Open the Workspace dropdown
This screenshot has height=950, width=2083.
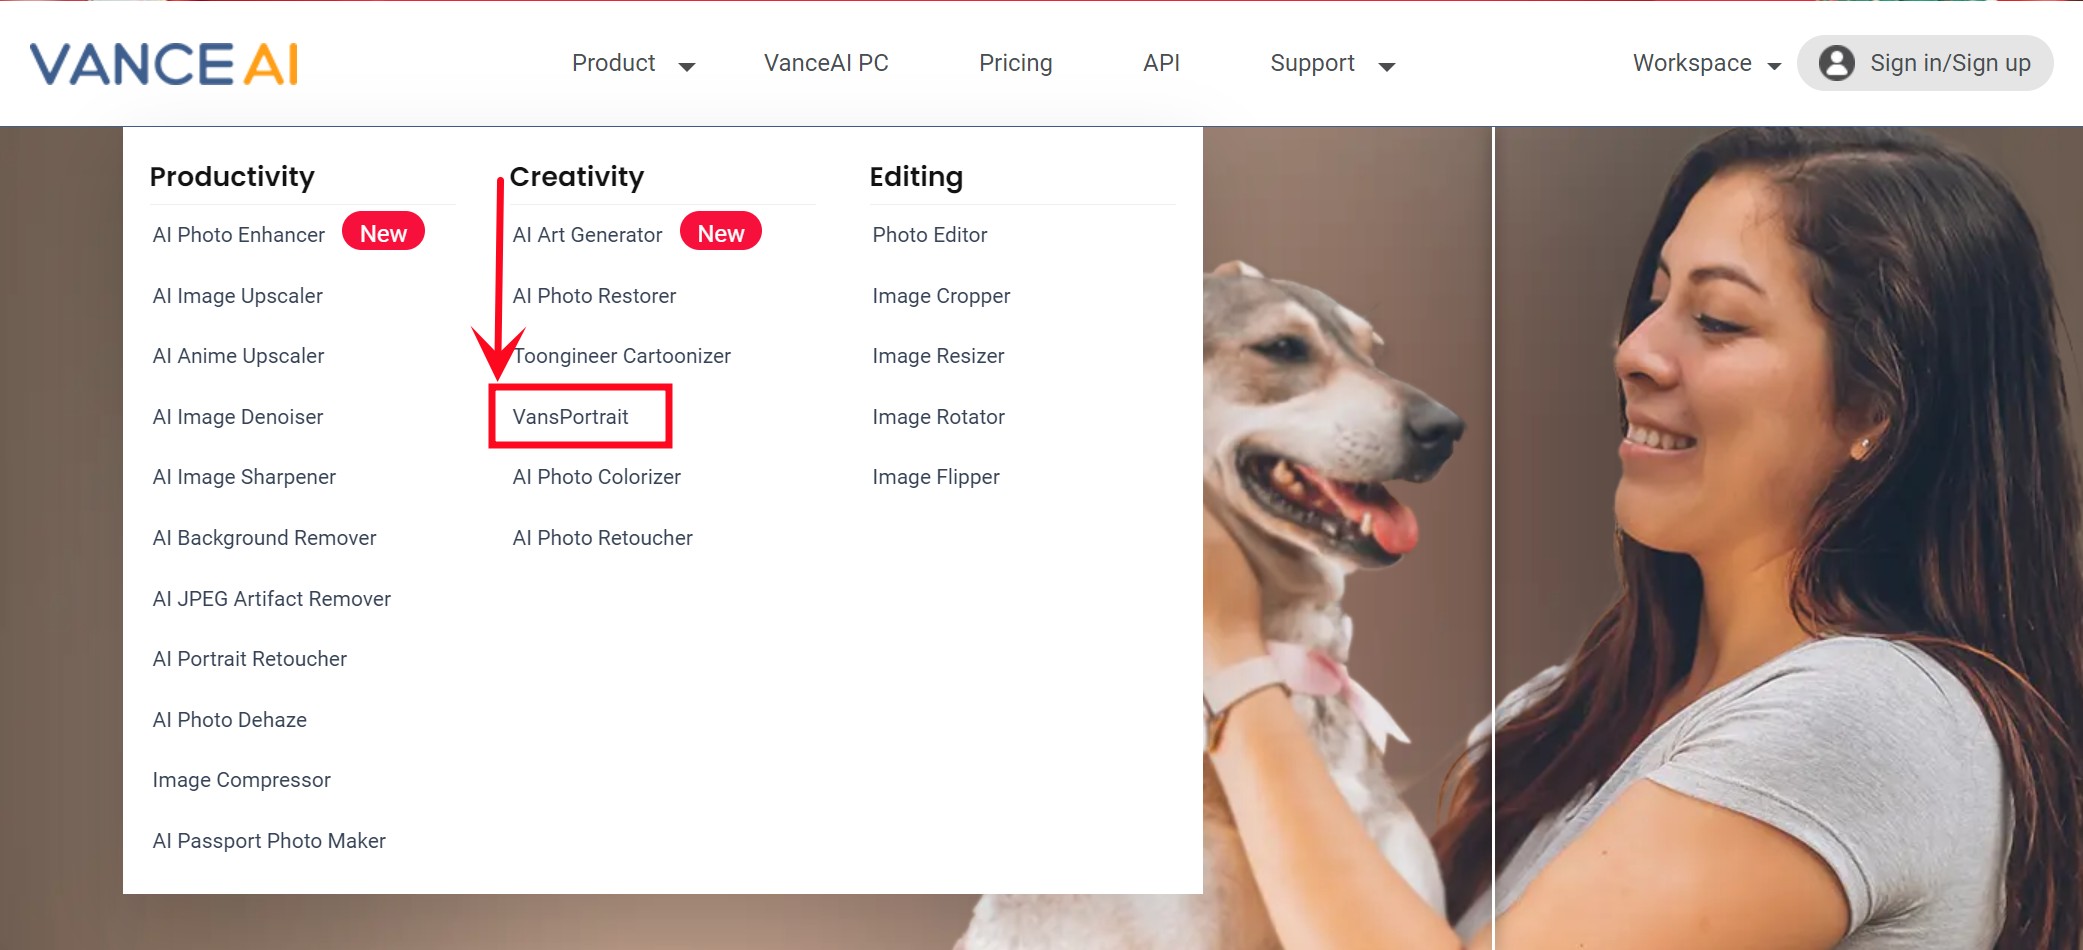(x=1706, y=64)
